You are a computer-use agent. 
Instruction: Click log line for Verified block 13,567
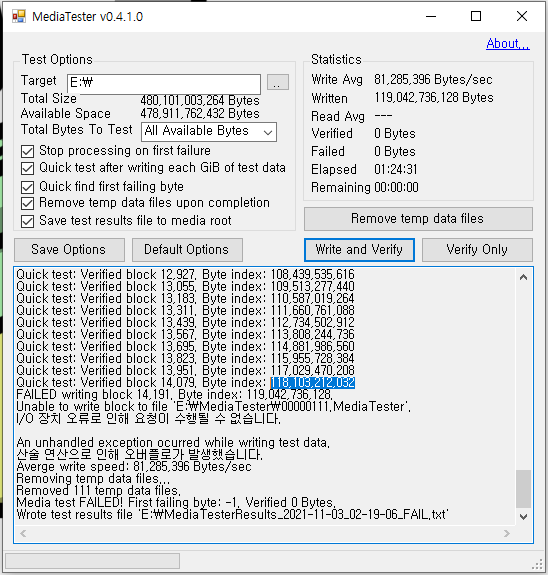[x=186, y=334]
